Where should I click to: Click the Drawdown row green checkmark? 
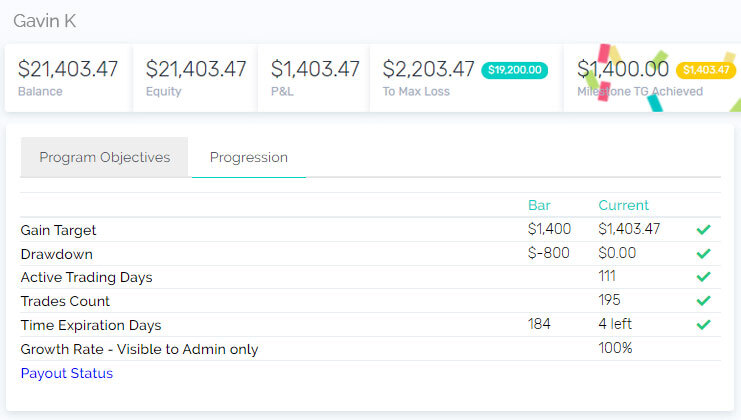tap(703, 254)
